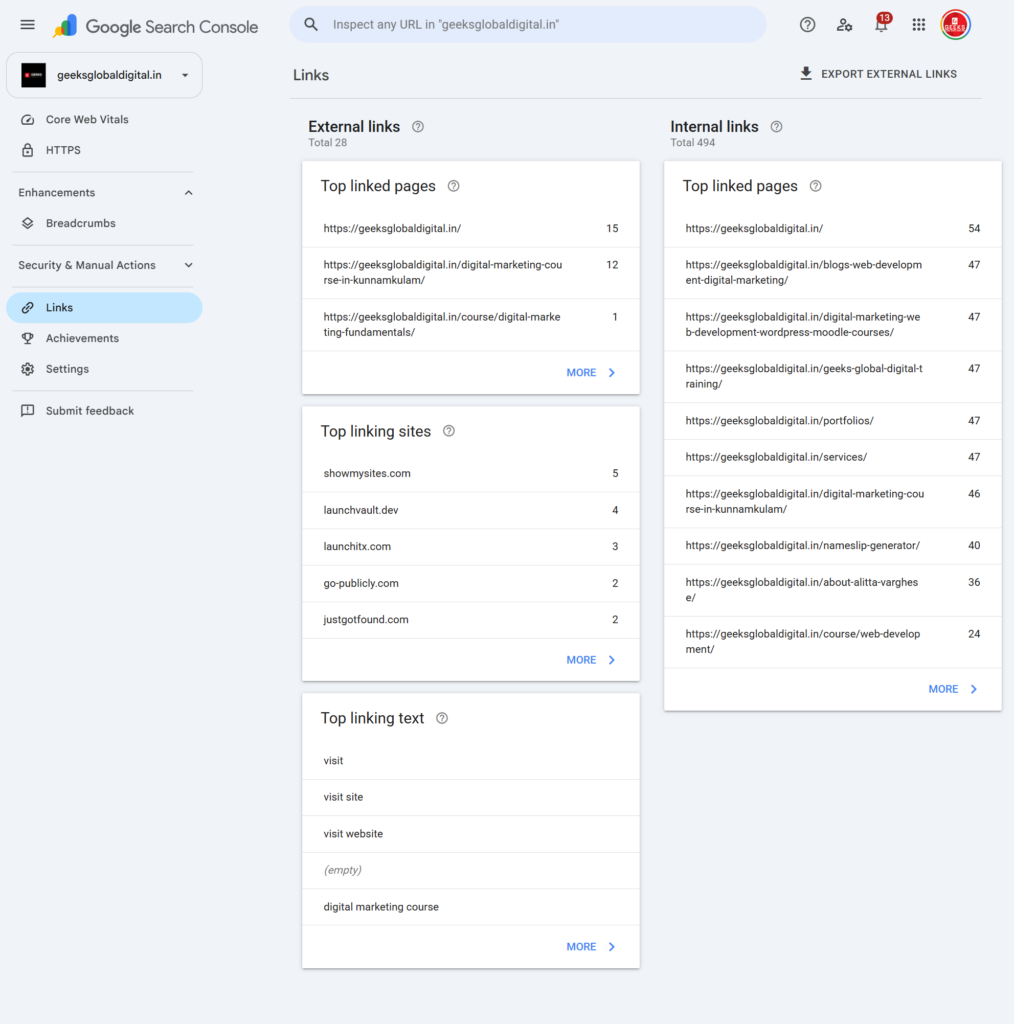The image size is (1014, 1024).
Task: Click the Links chain icon in sidebar
Action: coord(27,308)
